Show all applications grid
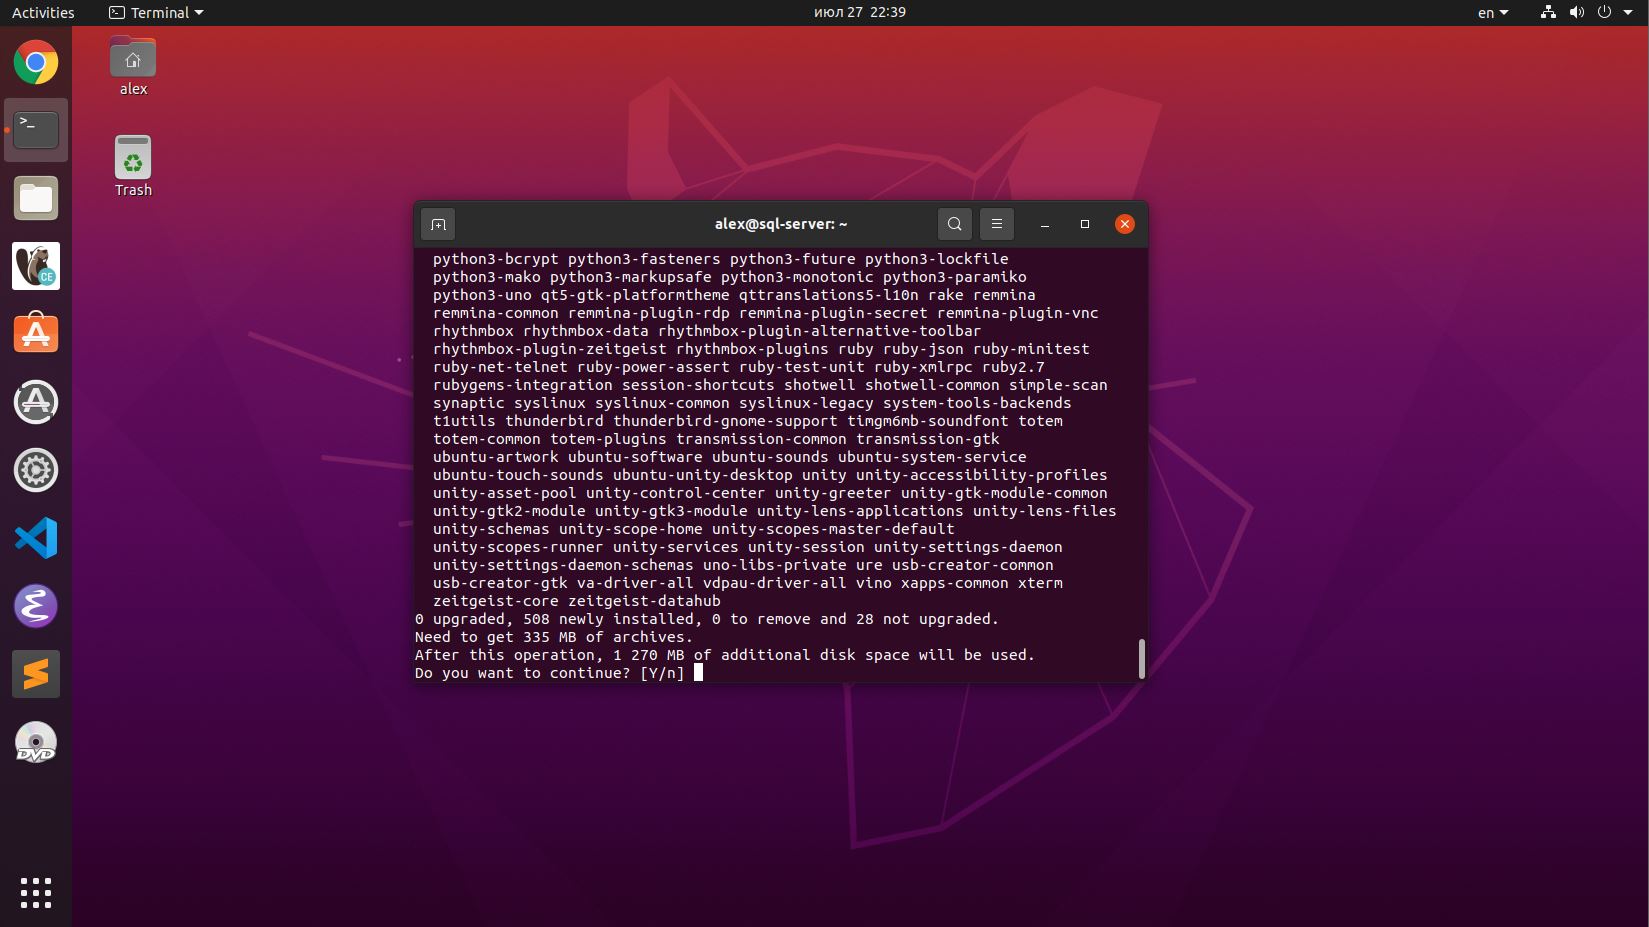Image resolution: width=1649 pixels, height=927 pixels. point(36,892)
